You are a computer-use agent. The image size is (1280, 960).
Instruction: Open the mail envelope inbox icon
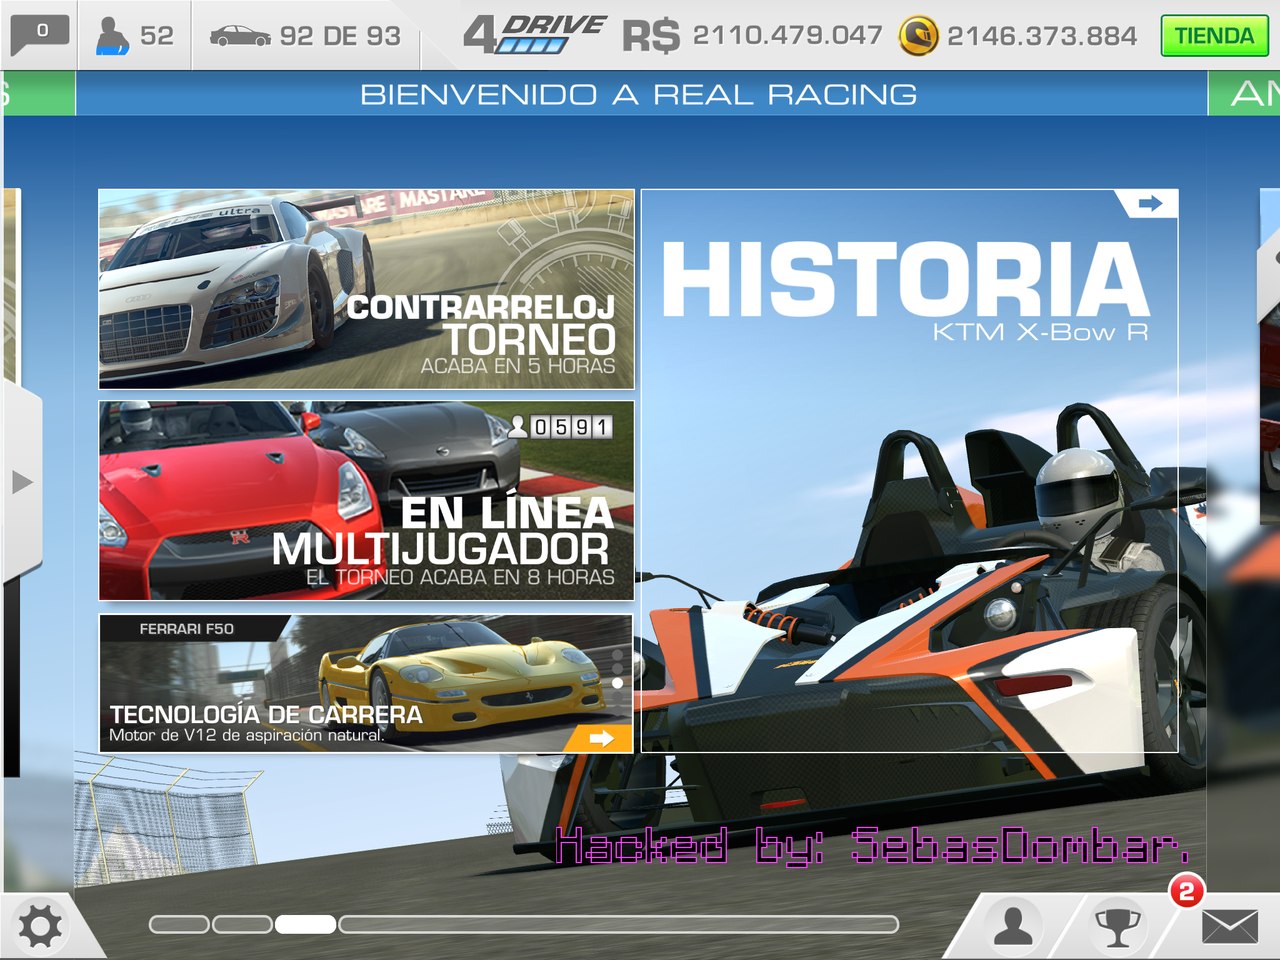click(x=1229, y=927)
